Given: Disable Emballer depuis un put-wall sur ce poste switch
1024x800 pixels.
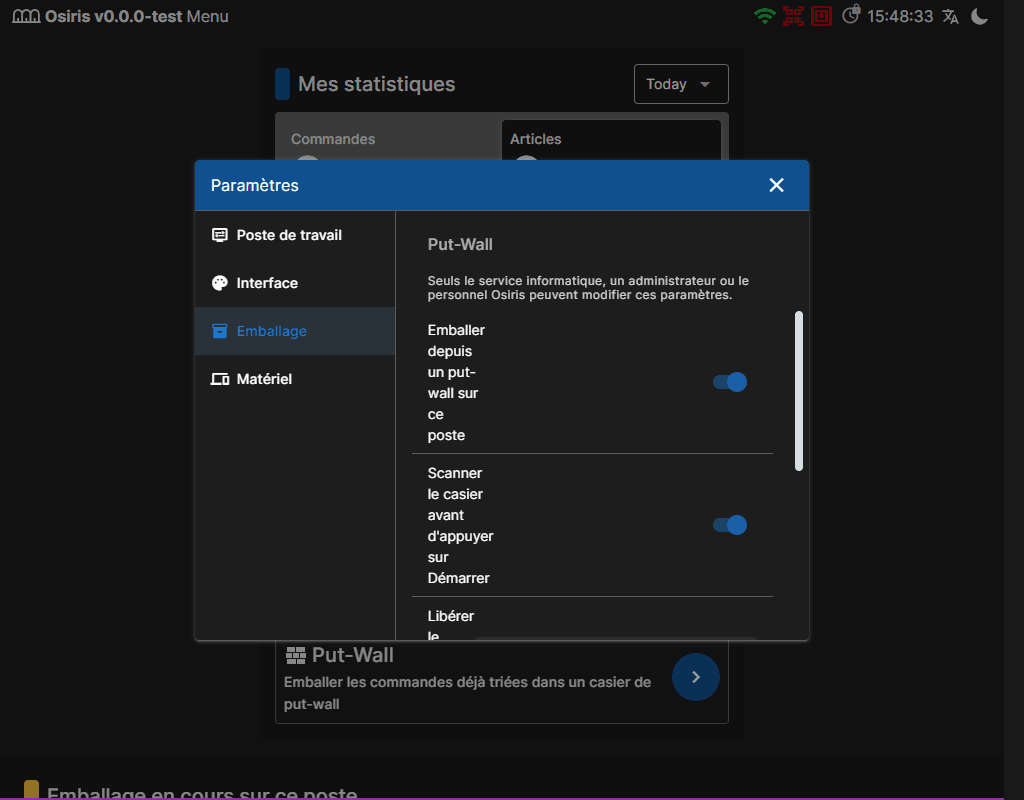Looking at the screenshot, I should coord(729,382).
